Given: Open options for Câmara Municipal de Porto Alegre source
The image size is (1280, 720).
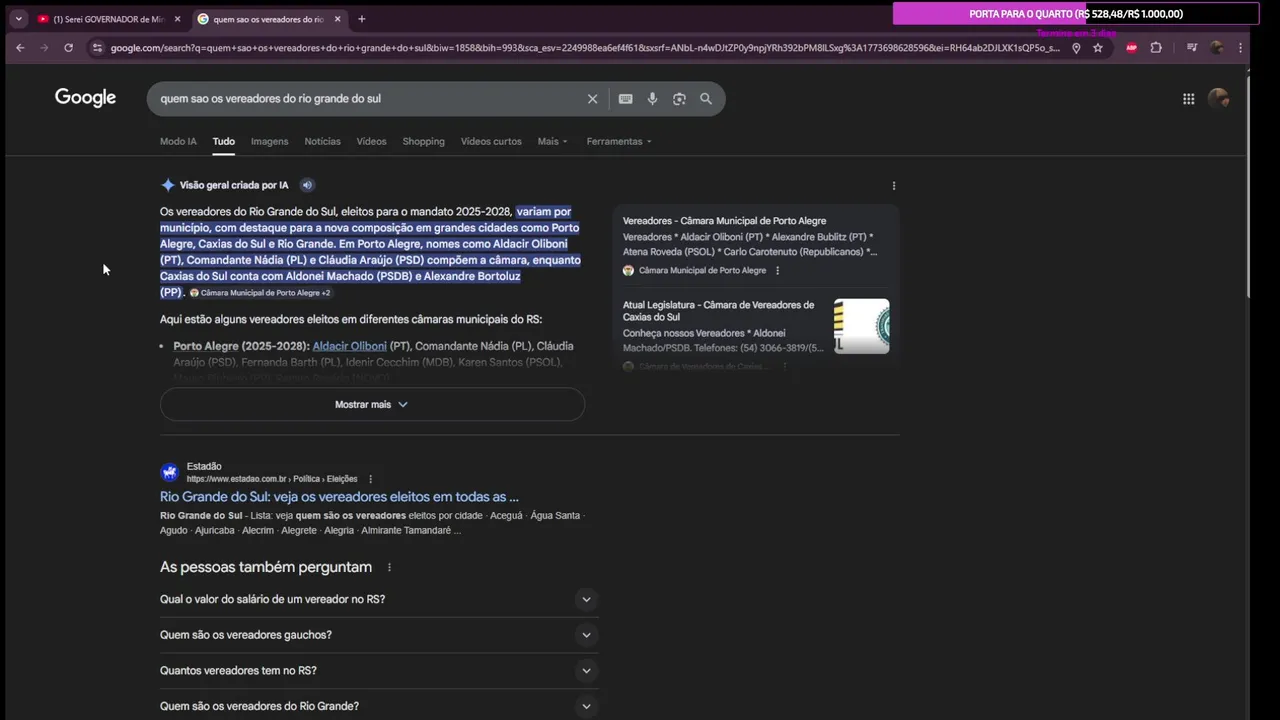Looking at the screenshot, I should (x=777, y=270).
